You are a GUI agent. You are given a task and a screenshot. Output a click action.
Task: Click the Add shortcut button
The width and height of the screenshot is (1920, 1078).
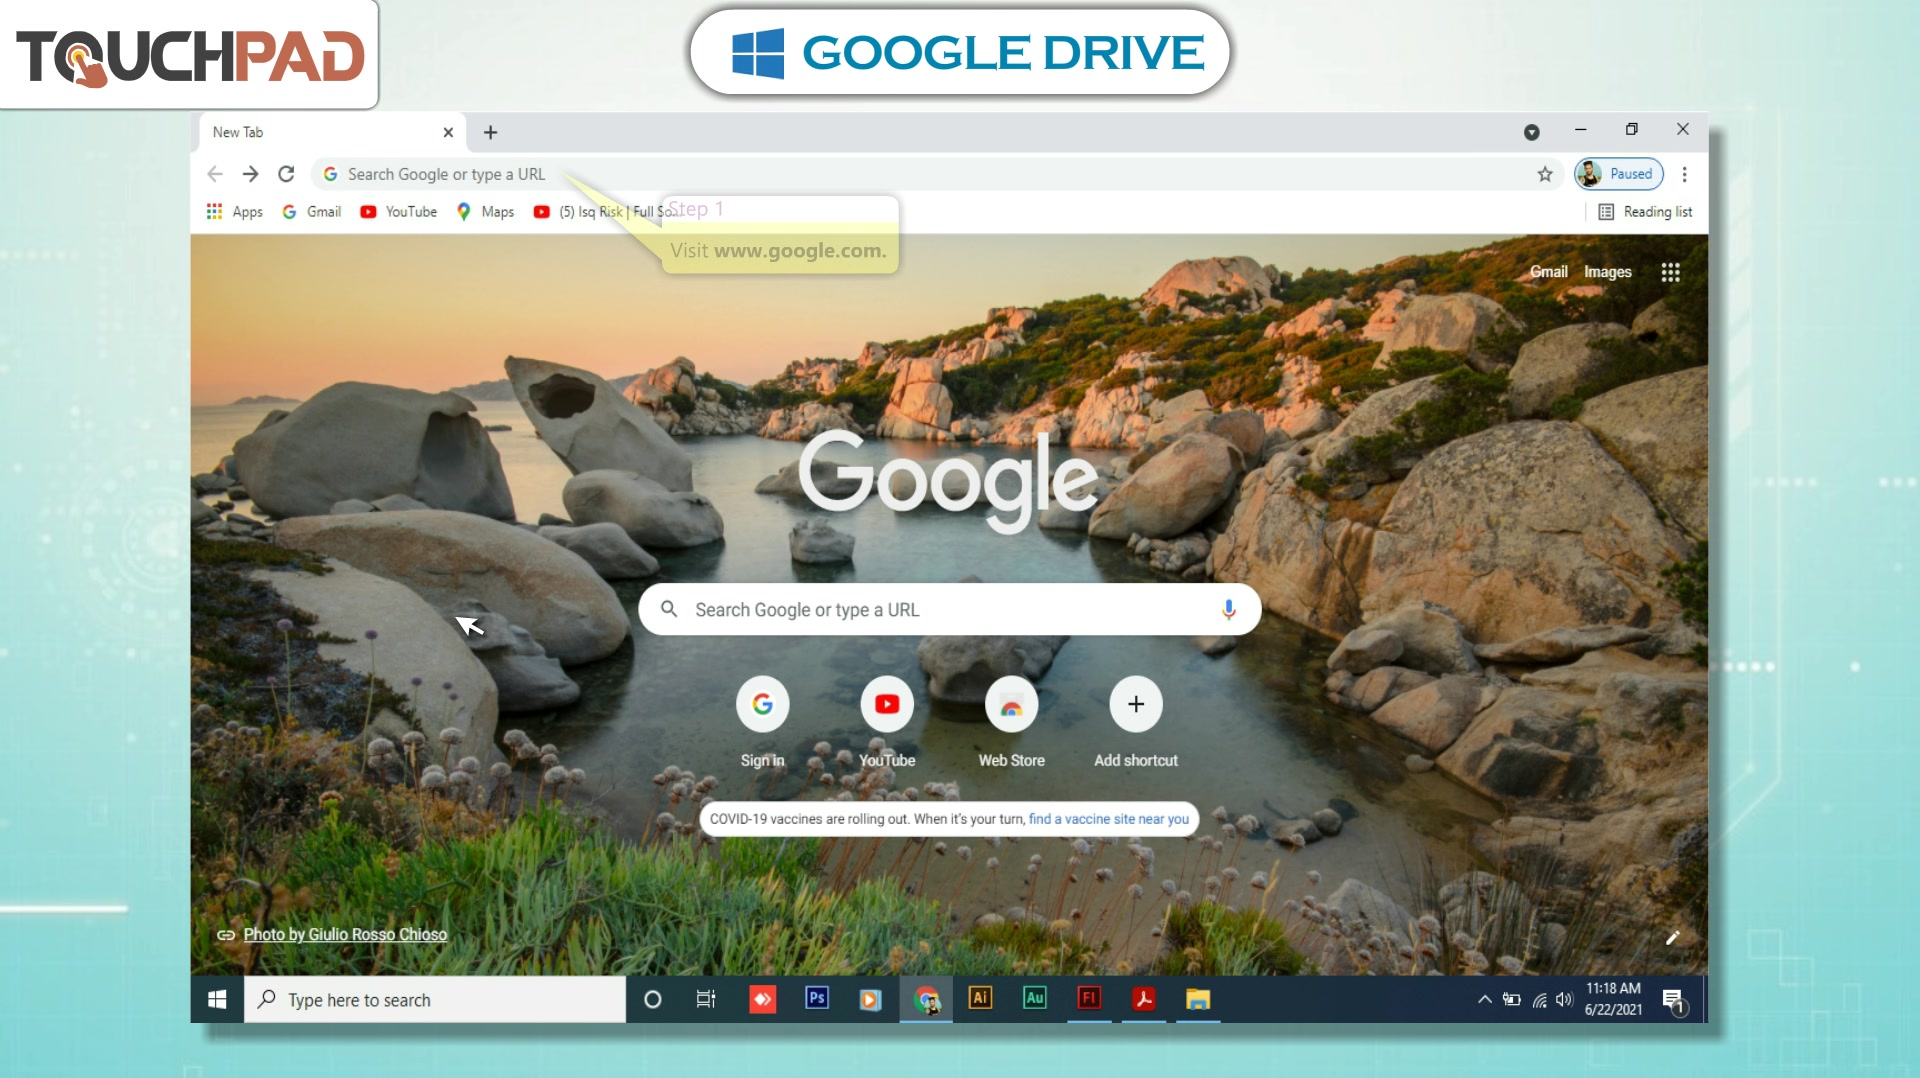1136,720
